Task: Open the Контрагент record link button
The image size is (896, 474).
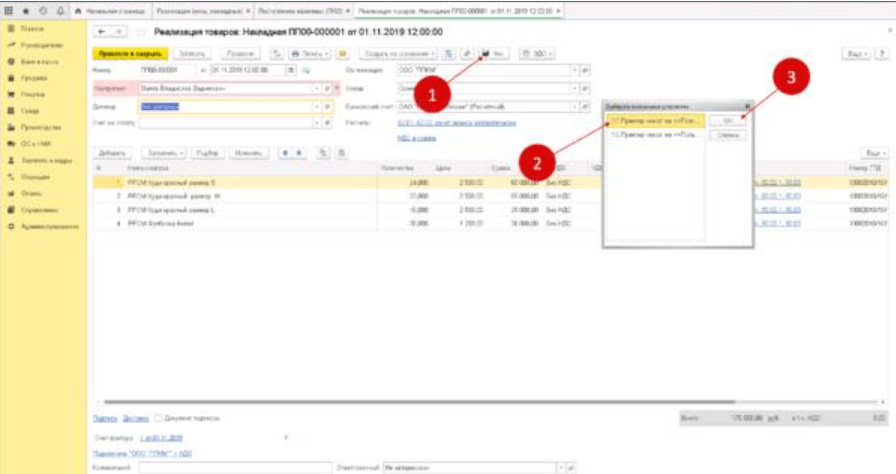Action: coord(327,89)
